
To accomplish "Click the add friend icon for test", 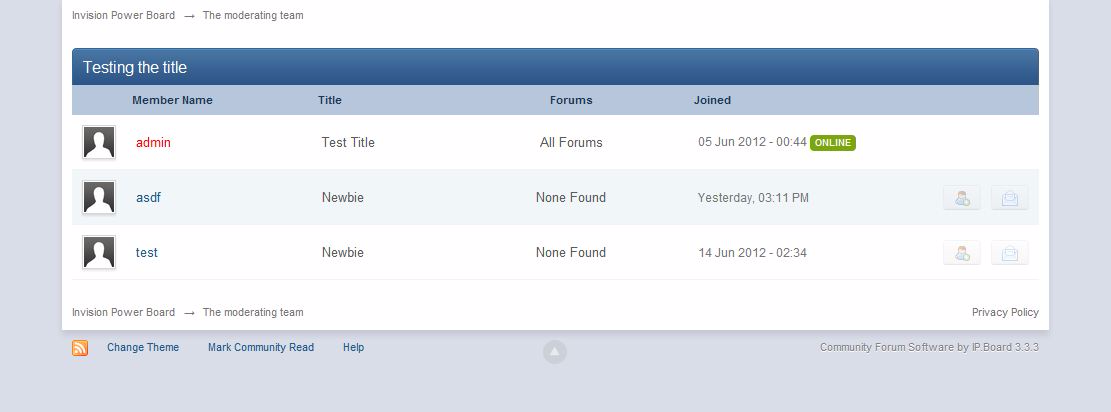I will pyautogui.click(x=961, y=253).
